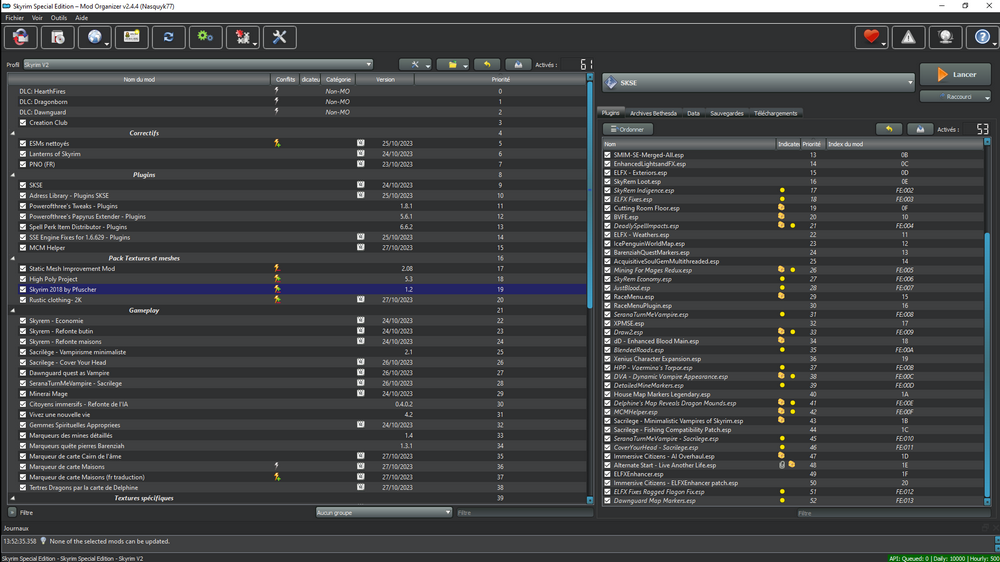Open the SKSE executable dropdown
Viewport: 1000px width, 562px height.
point(758,82)
